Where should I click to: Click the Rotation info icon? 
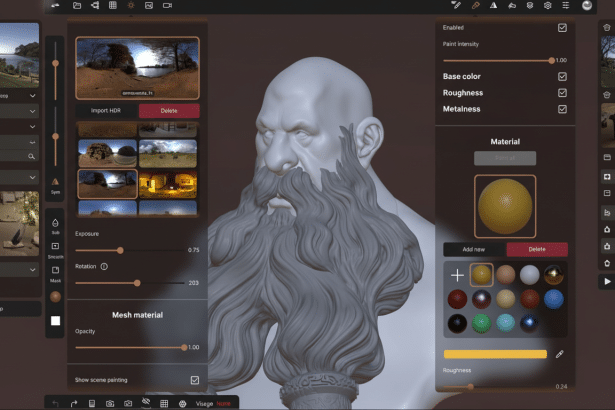[104, 266]
